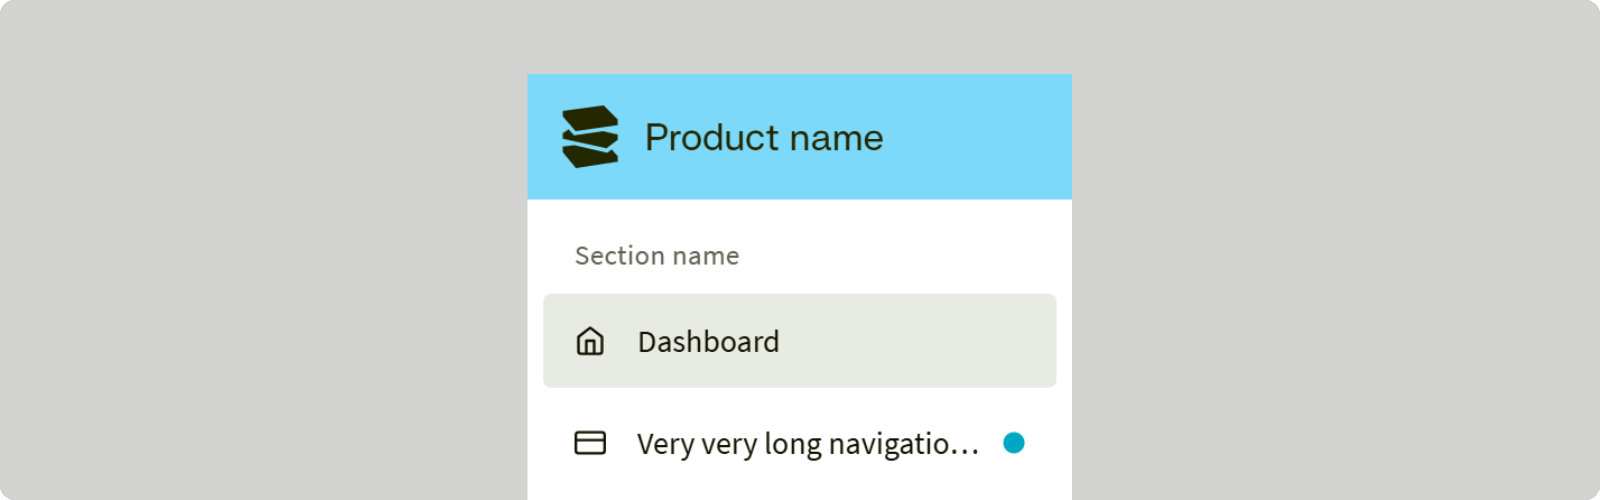Click the credit card icon
Screen dimensions: 1600x500
(590, 442)
